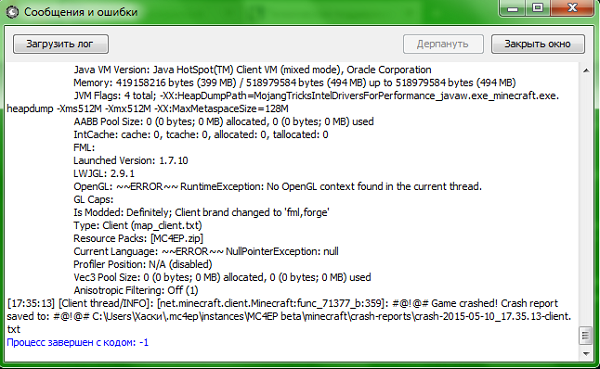
Task: Click the 'Java VM Version' log line
Action: coord(253,70)
